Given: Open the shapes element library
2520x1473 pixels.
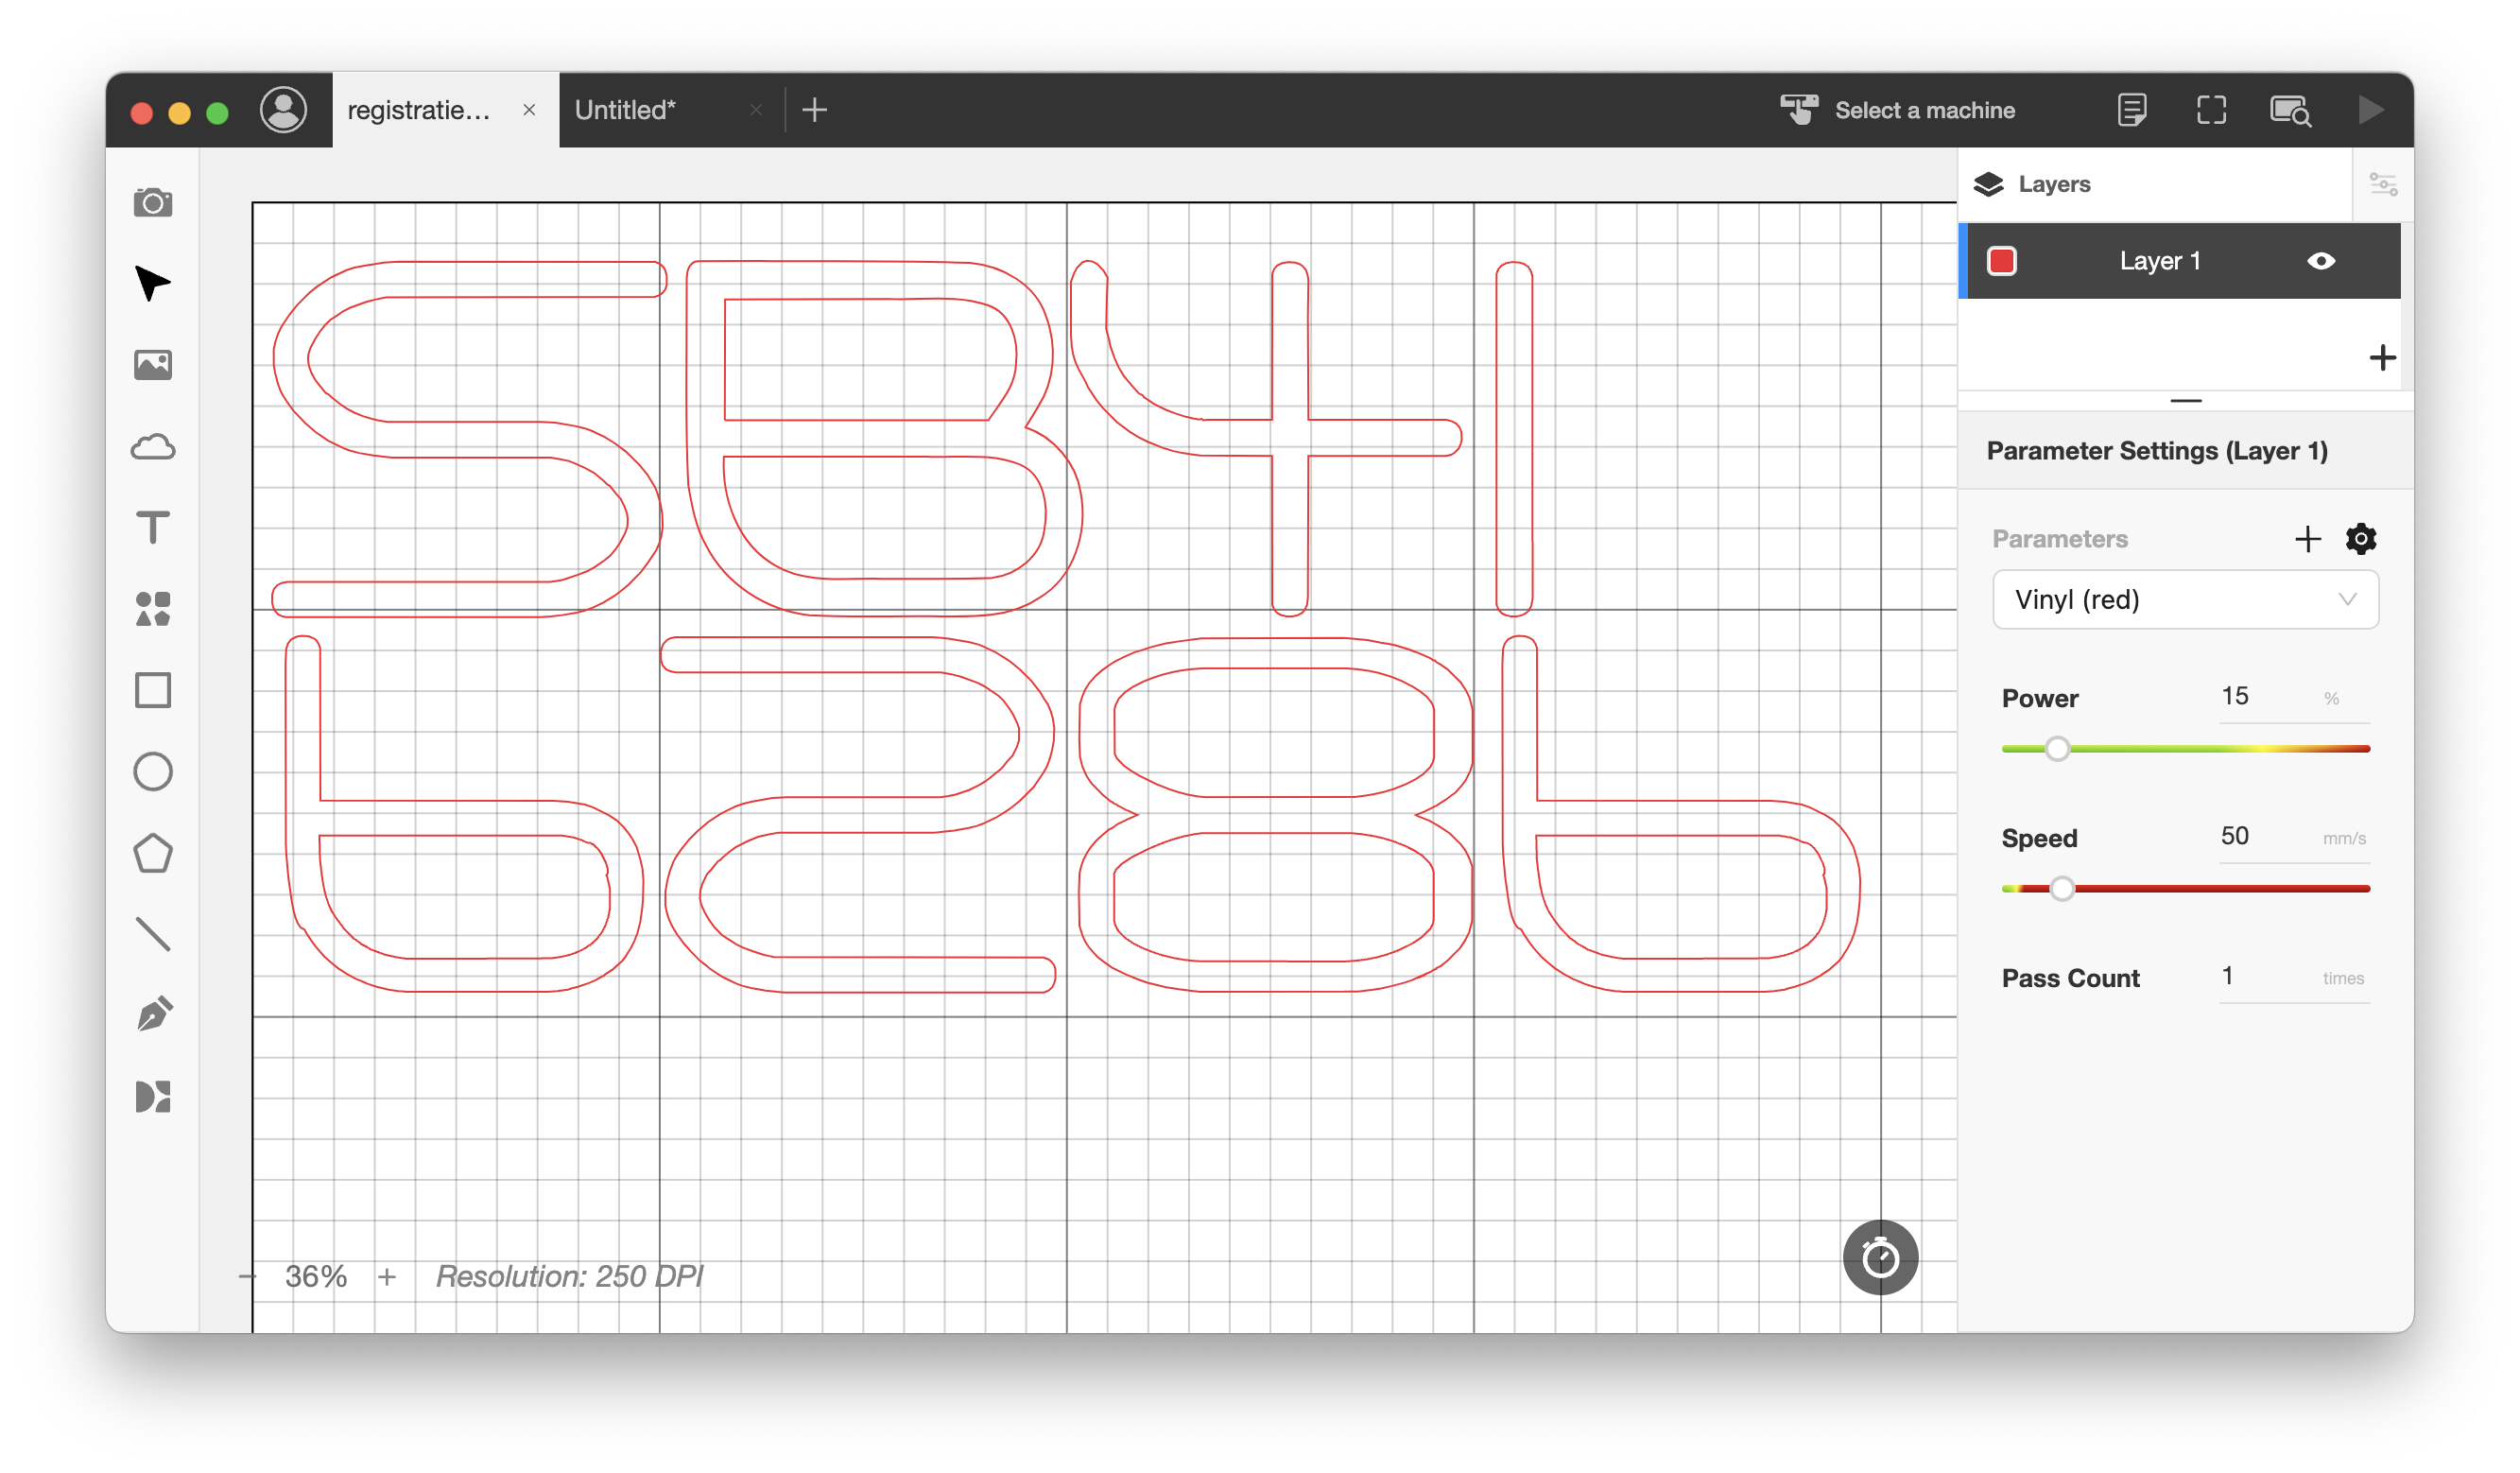Looking at the screenshot, I should (x=153, y=609).
